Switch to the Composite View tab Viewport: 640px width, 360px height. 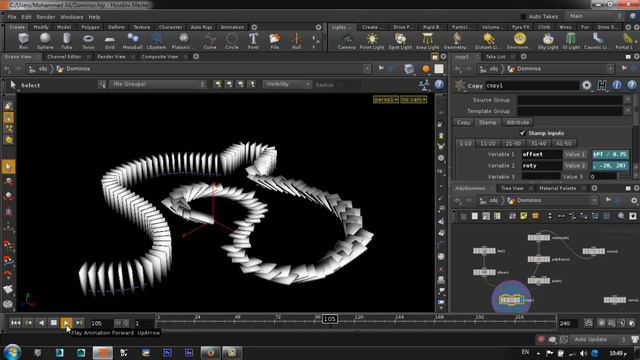[160, 57]
